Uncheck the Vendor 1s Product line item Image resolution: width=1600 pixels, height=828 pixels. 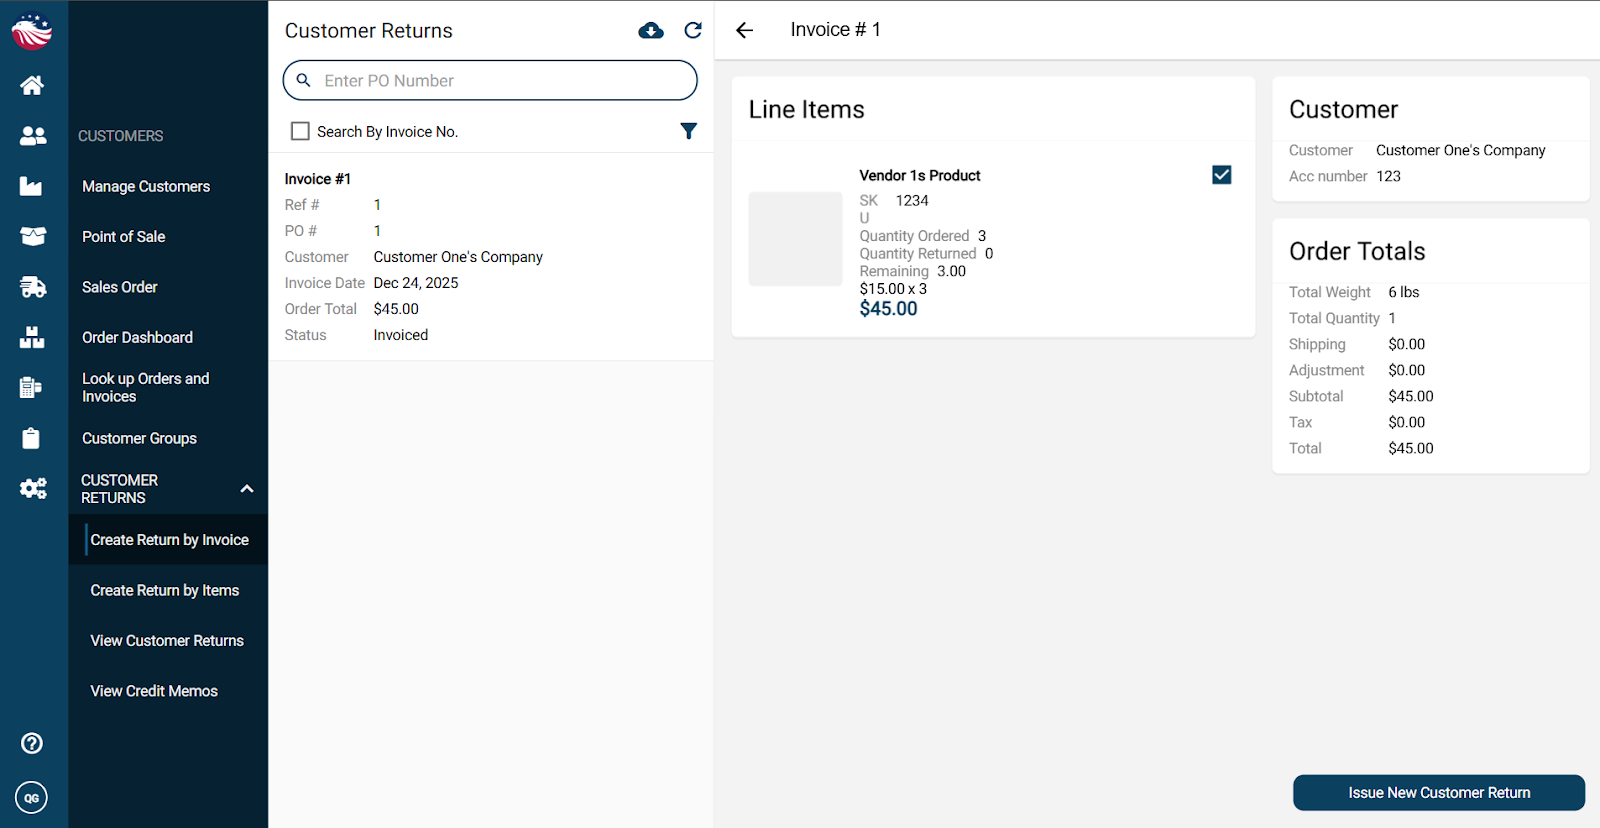[1222, 175]
